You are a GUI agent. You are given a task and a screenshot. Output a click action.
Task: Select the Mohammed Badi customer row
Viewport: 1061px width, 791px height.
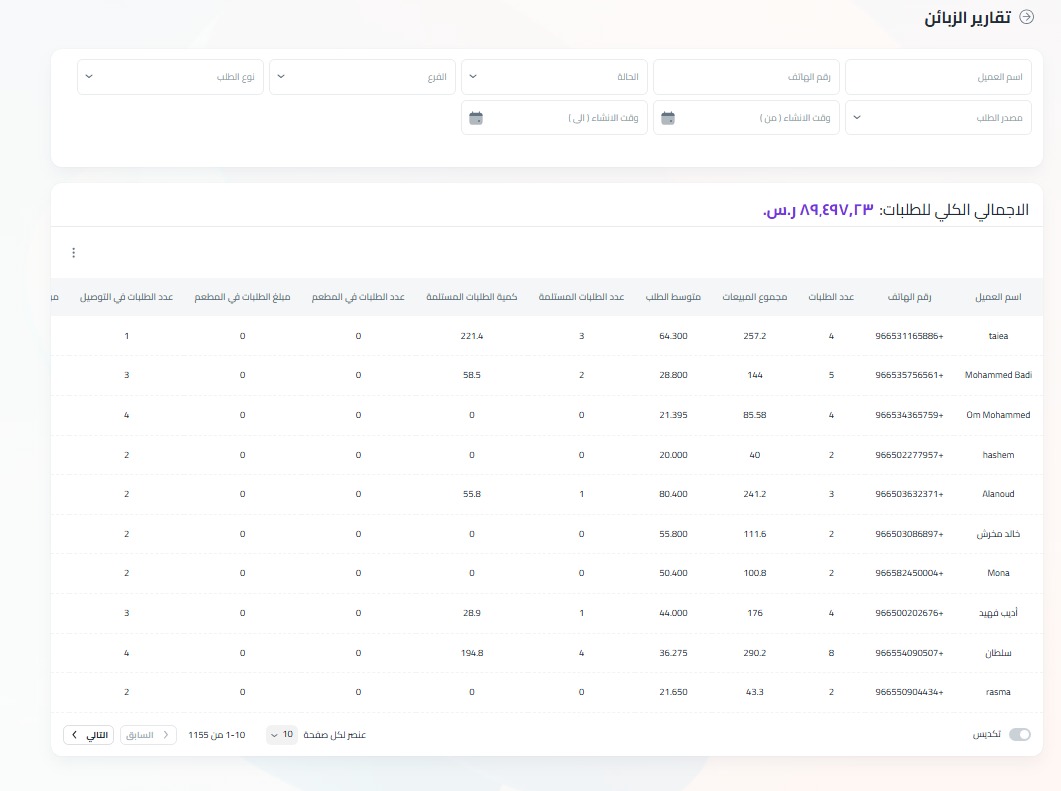[997, 375]
